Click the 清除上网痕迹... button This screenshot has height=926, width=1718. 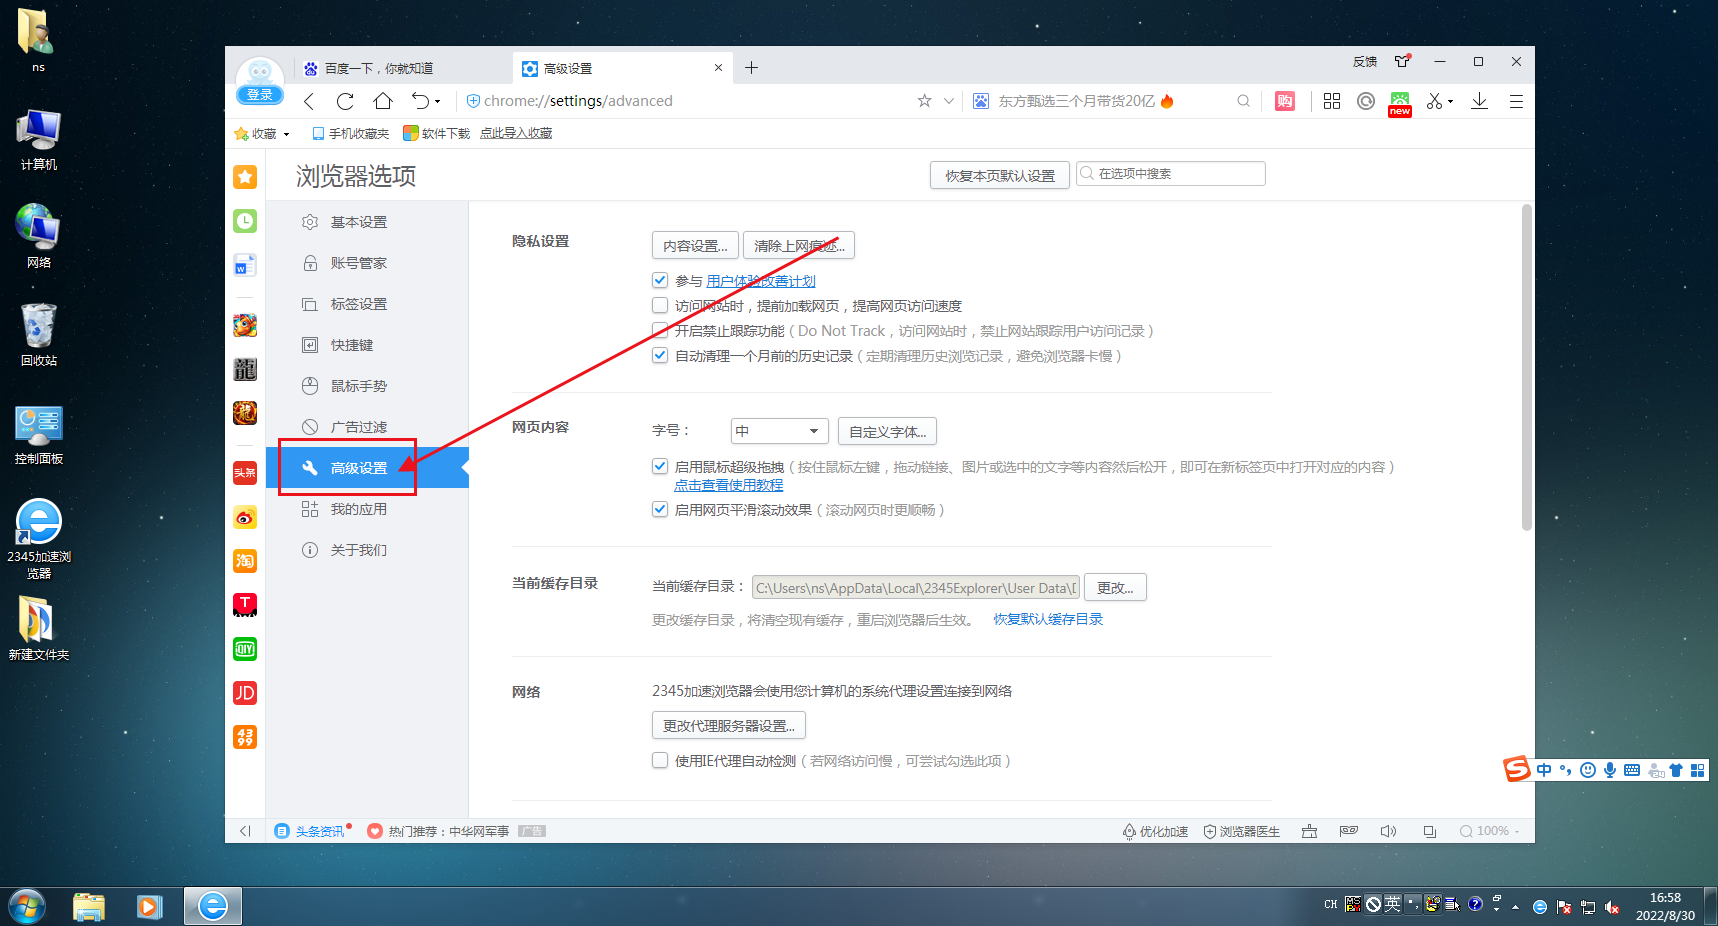coord(799,245)
